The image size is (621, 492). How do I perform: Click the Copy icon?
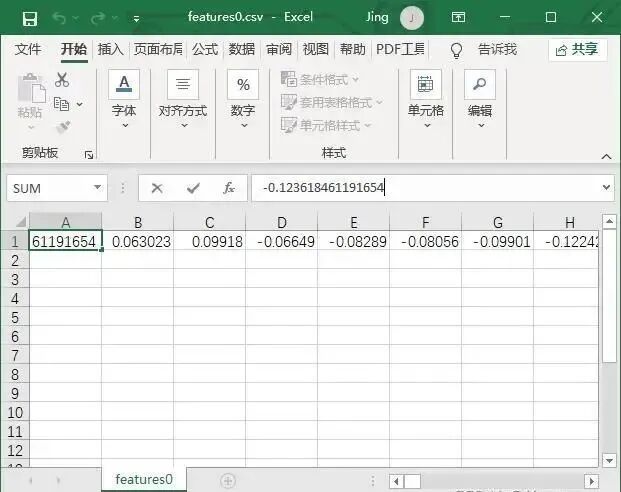click(x=61, y=104)
